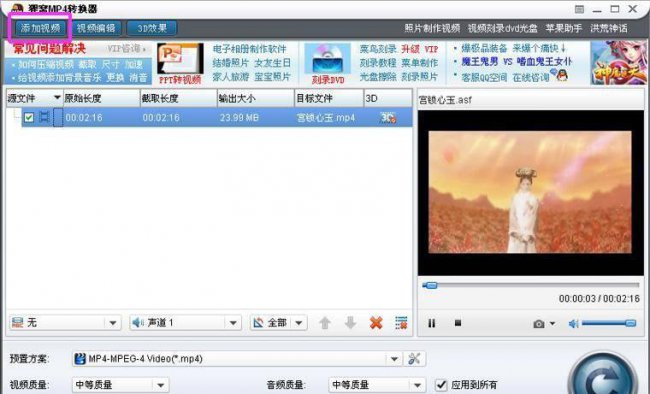Open the 3D效果 effects tab

[x=152, y=28]
